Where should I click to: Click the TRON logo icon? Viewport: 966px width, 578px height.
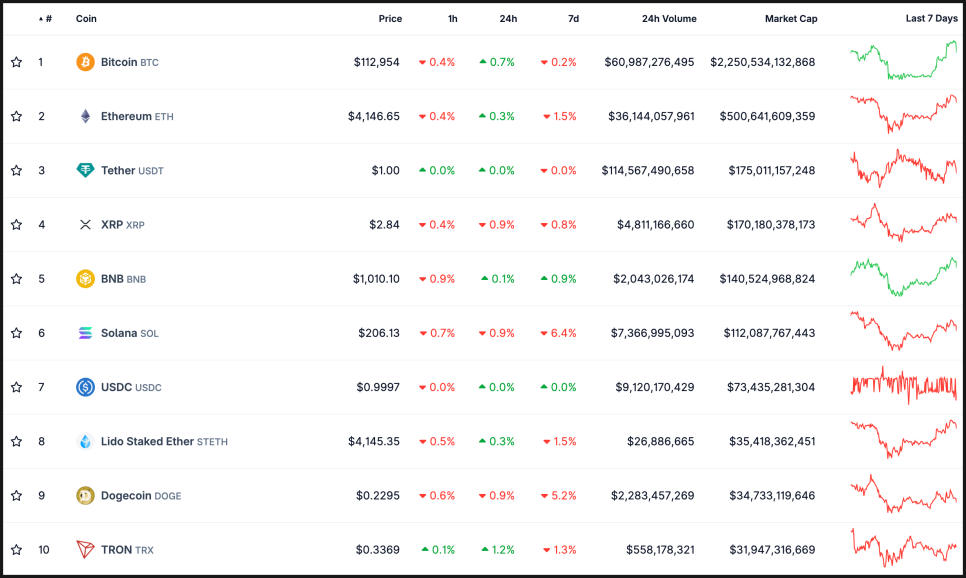pyautogui.click(x=85, y=550)
